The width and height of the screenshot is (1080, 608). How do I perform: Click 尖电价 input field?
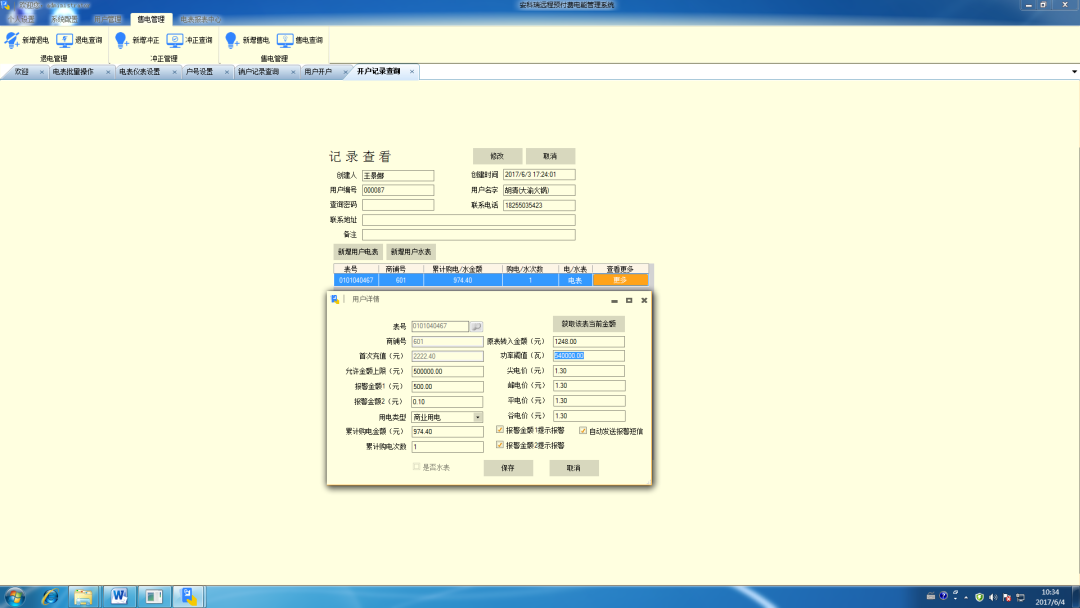(589, 370)
